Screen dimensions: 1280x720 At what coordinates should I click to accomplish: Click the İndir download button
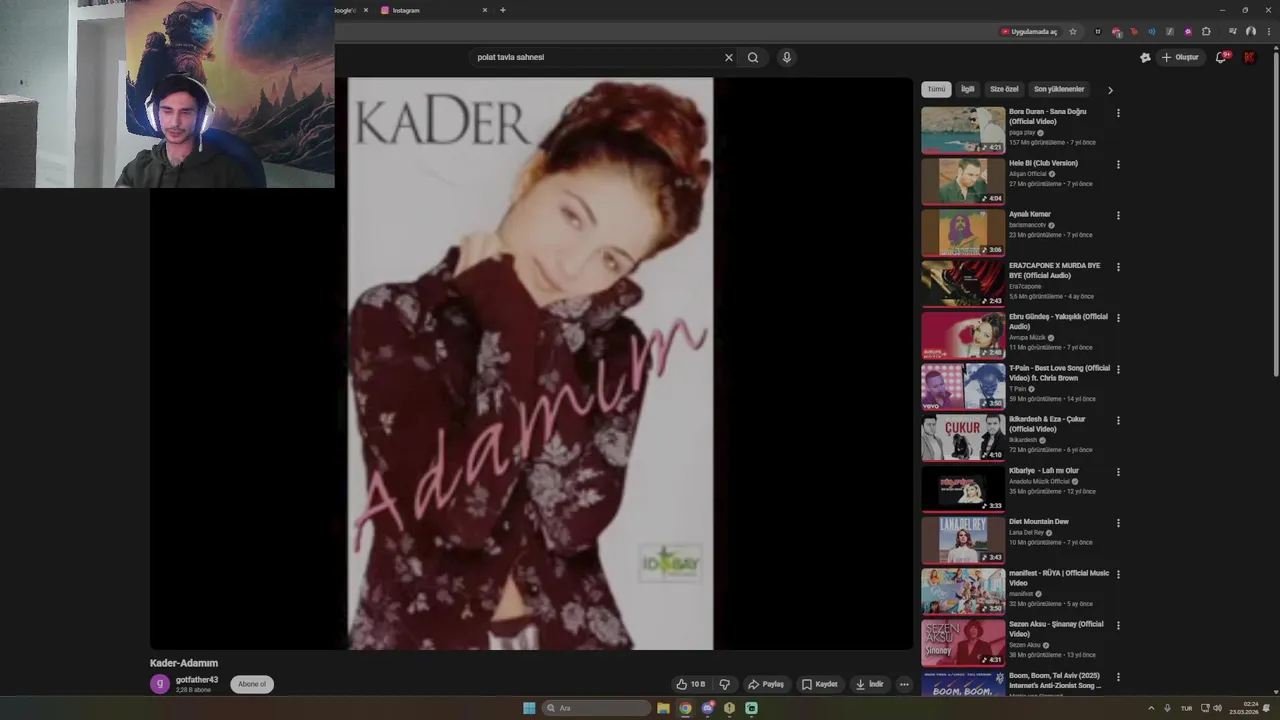click(869, 684)
